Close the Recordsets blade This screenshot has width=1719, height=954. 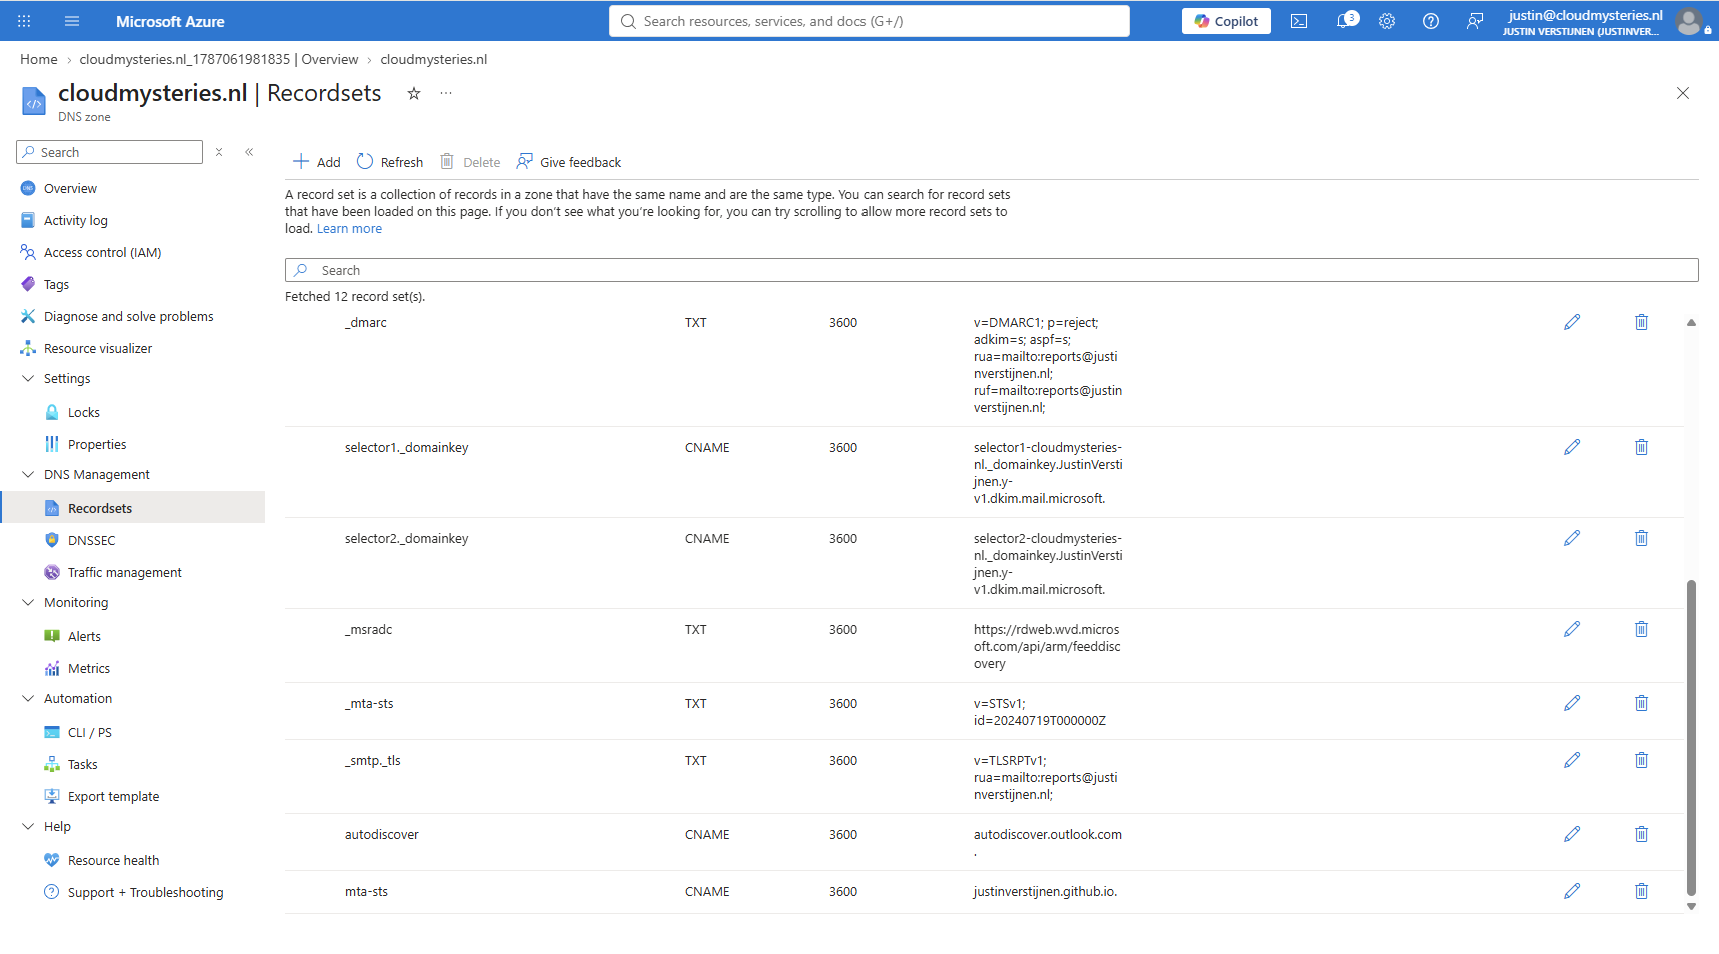(x=1683, y=93)
